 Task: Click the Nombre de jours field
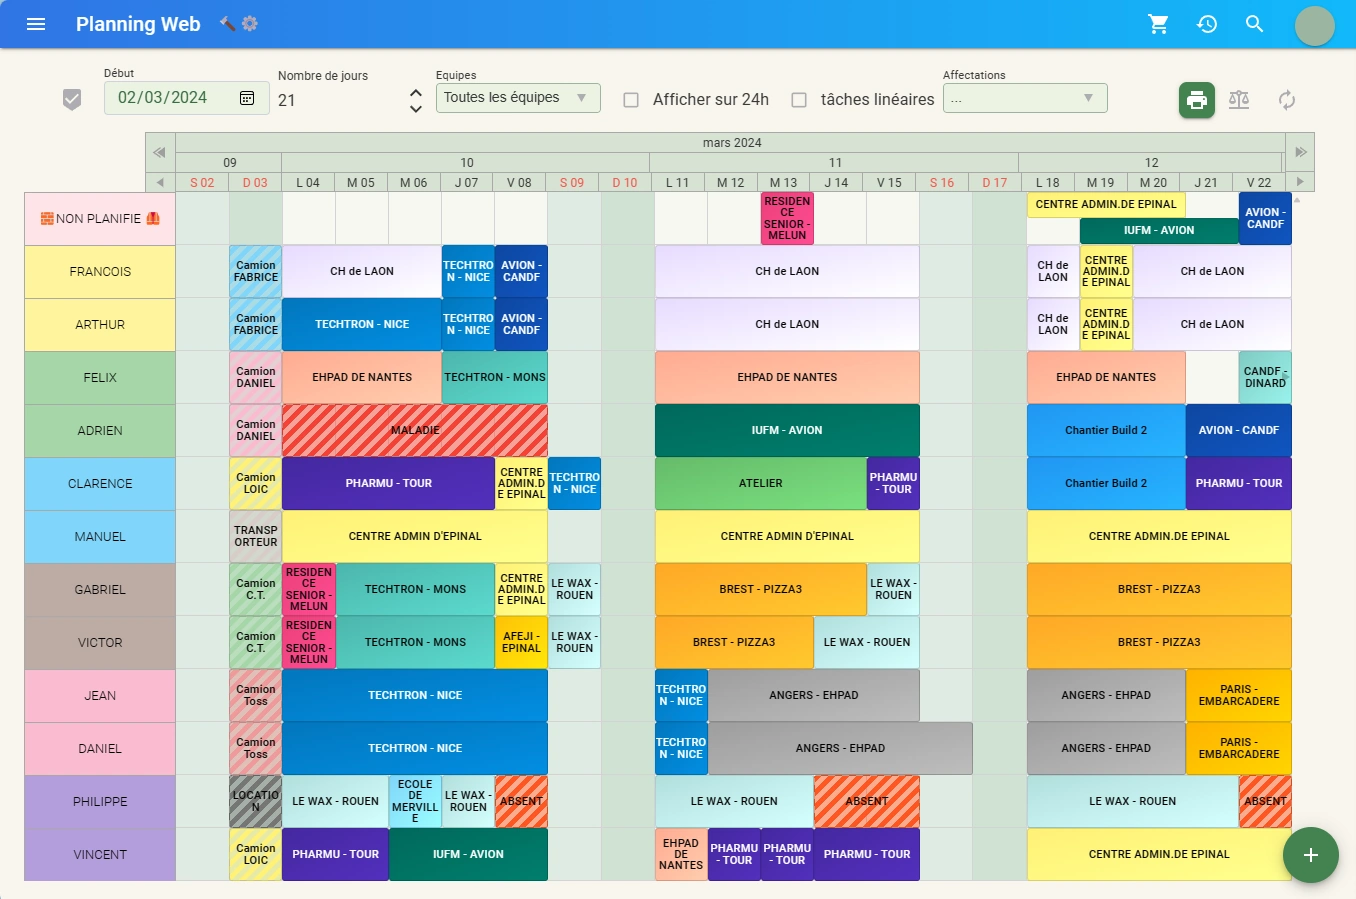[340, 100]
